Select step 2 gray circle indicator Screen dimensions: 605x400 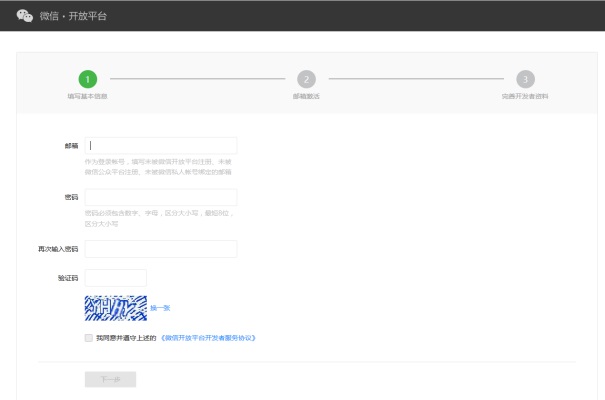(x=306, y=78)
